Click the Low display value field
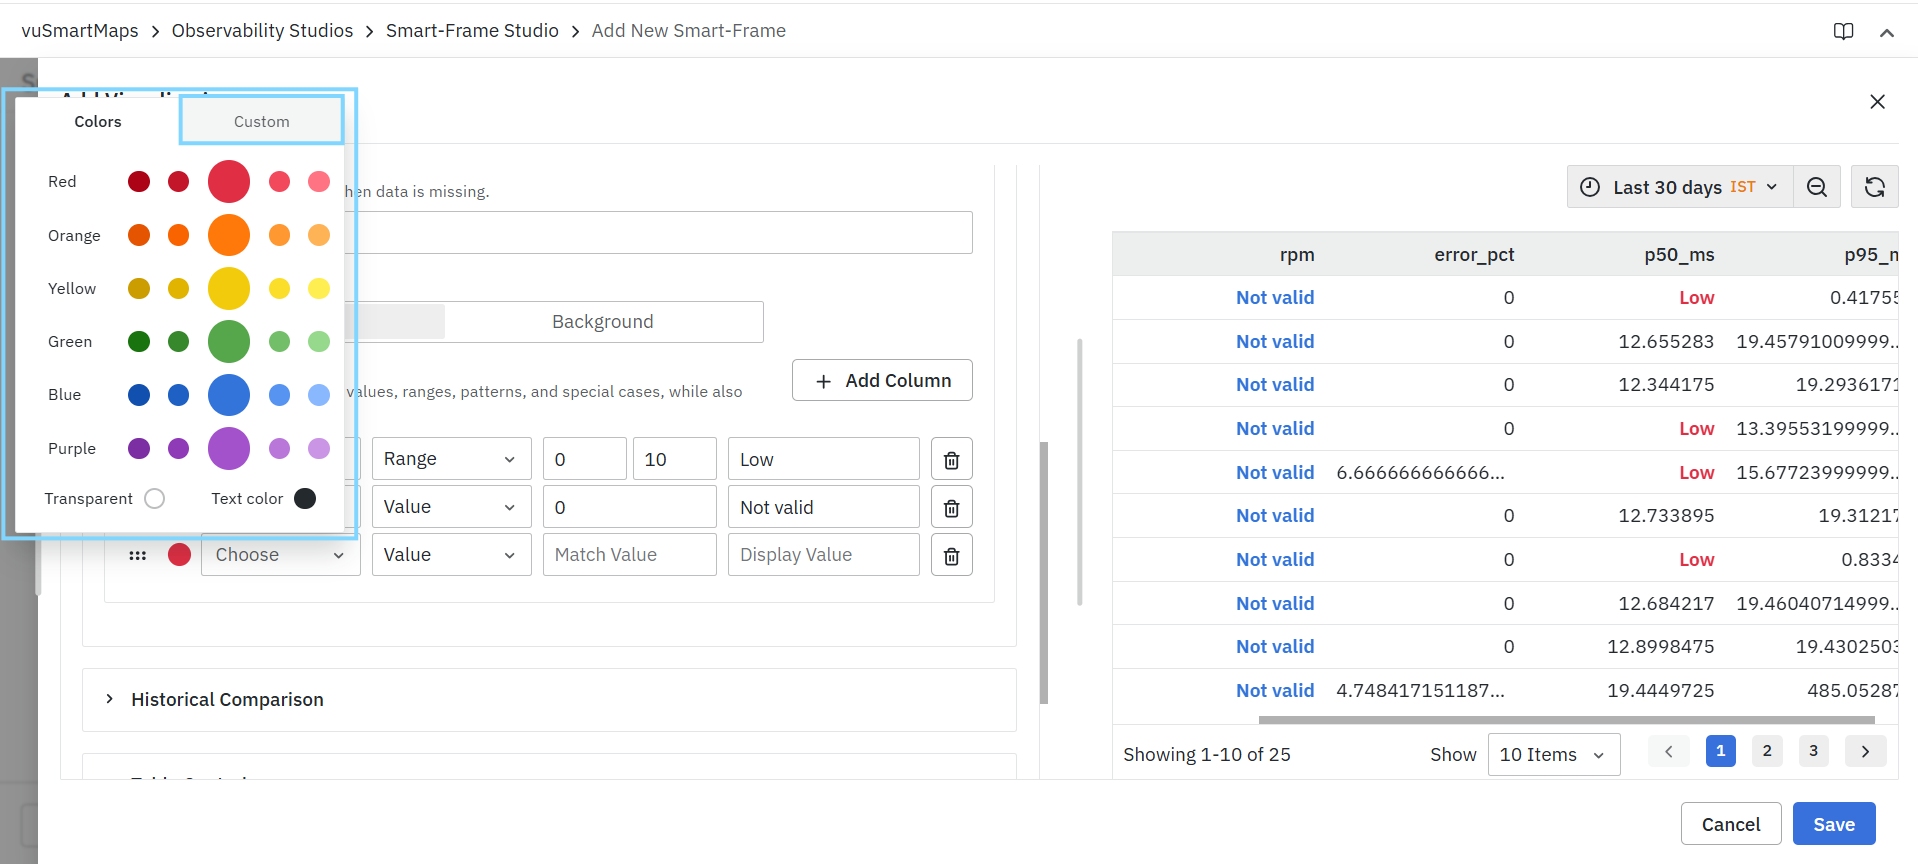This screenshot has height=864, width=1918. click(824, 459)
